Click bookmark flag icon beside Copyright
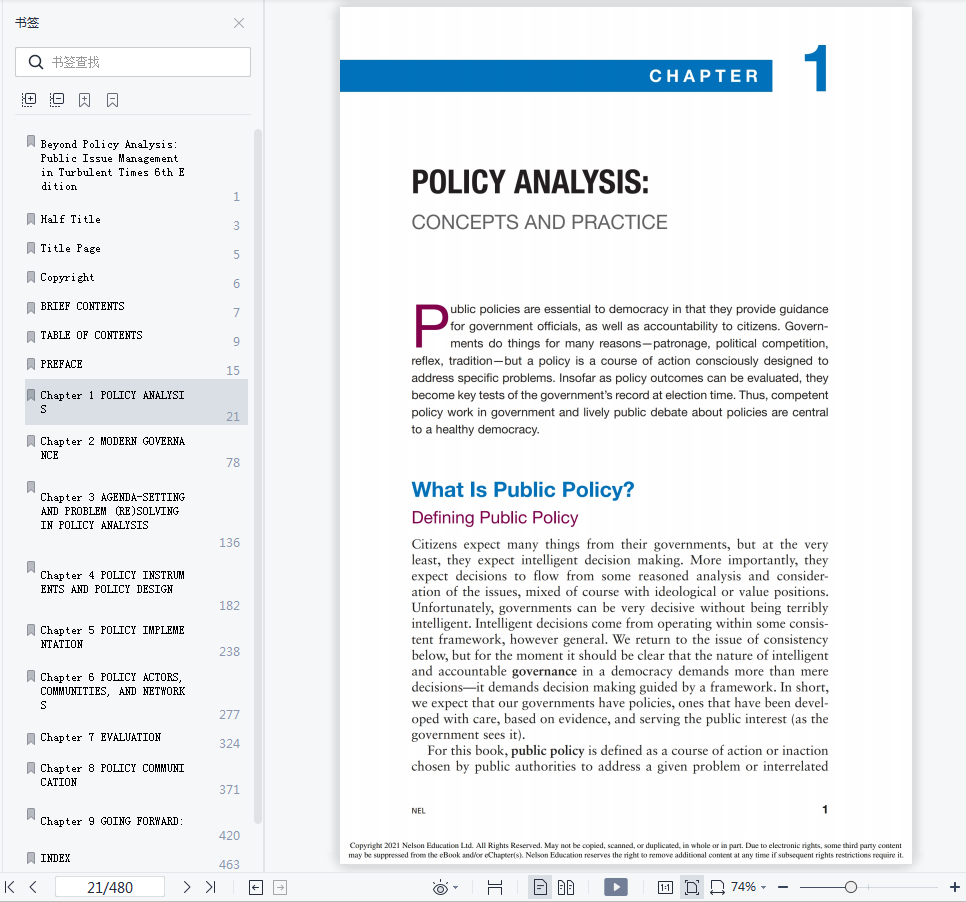Viewport: 966px width, 902px height. pyautogui.click(x=31, y=277)
